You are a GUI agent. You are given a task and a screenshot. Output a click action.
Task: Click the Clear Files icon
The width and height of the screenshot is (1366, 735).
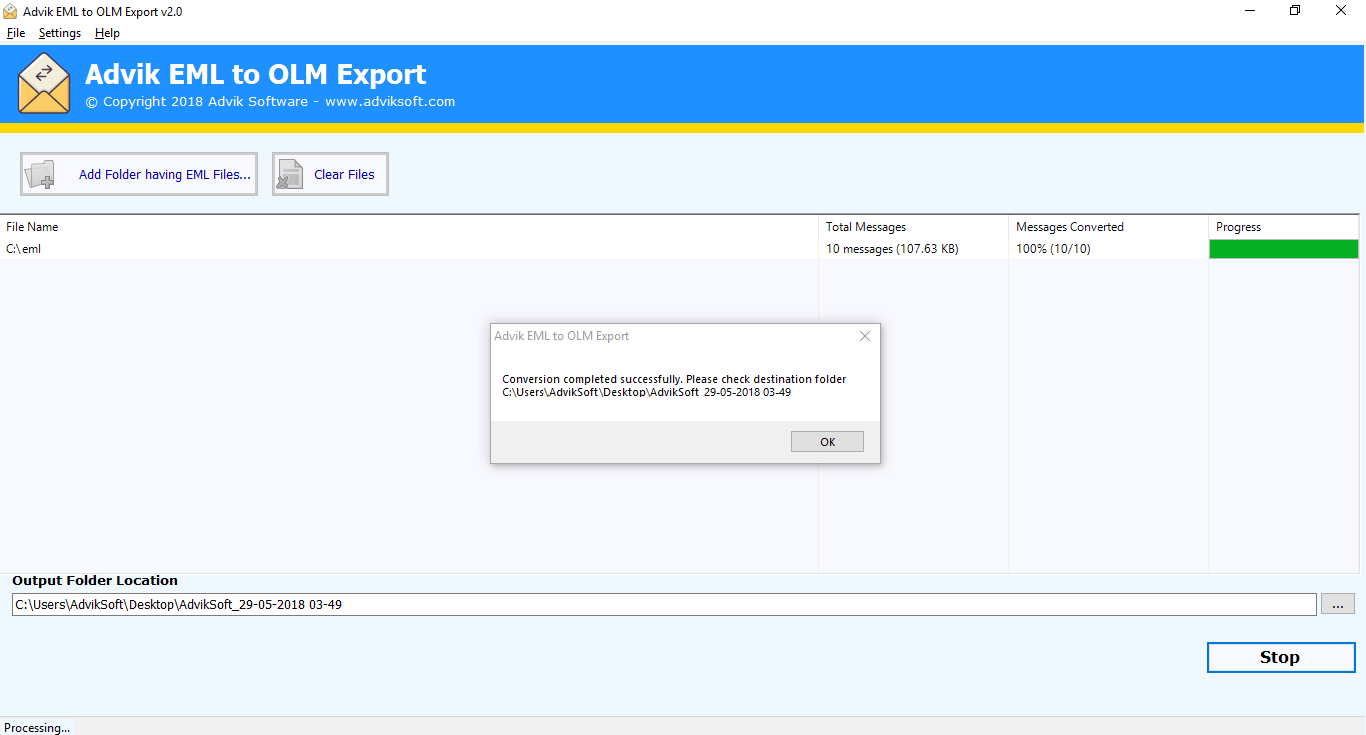click(289, 173)
